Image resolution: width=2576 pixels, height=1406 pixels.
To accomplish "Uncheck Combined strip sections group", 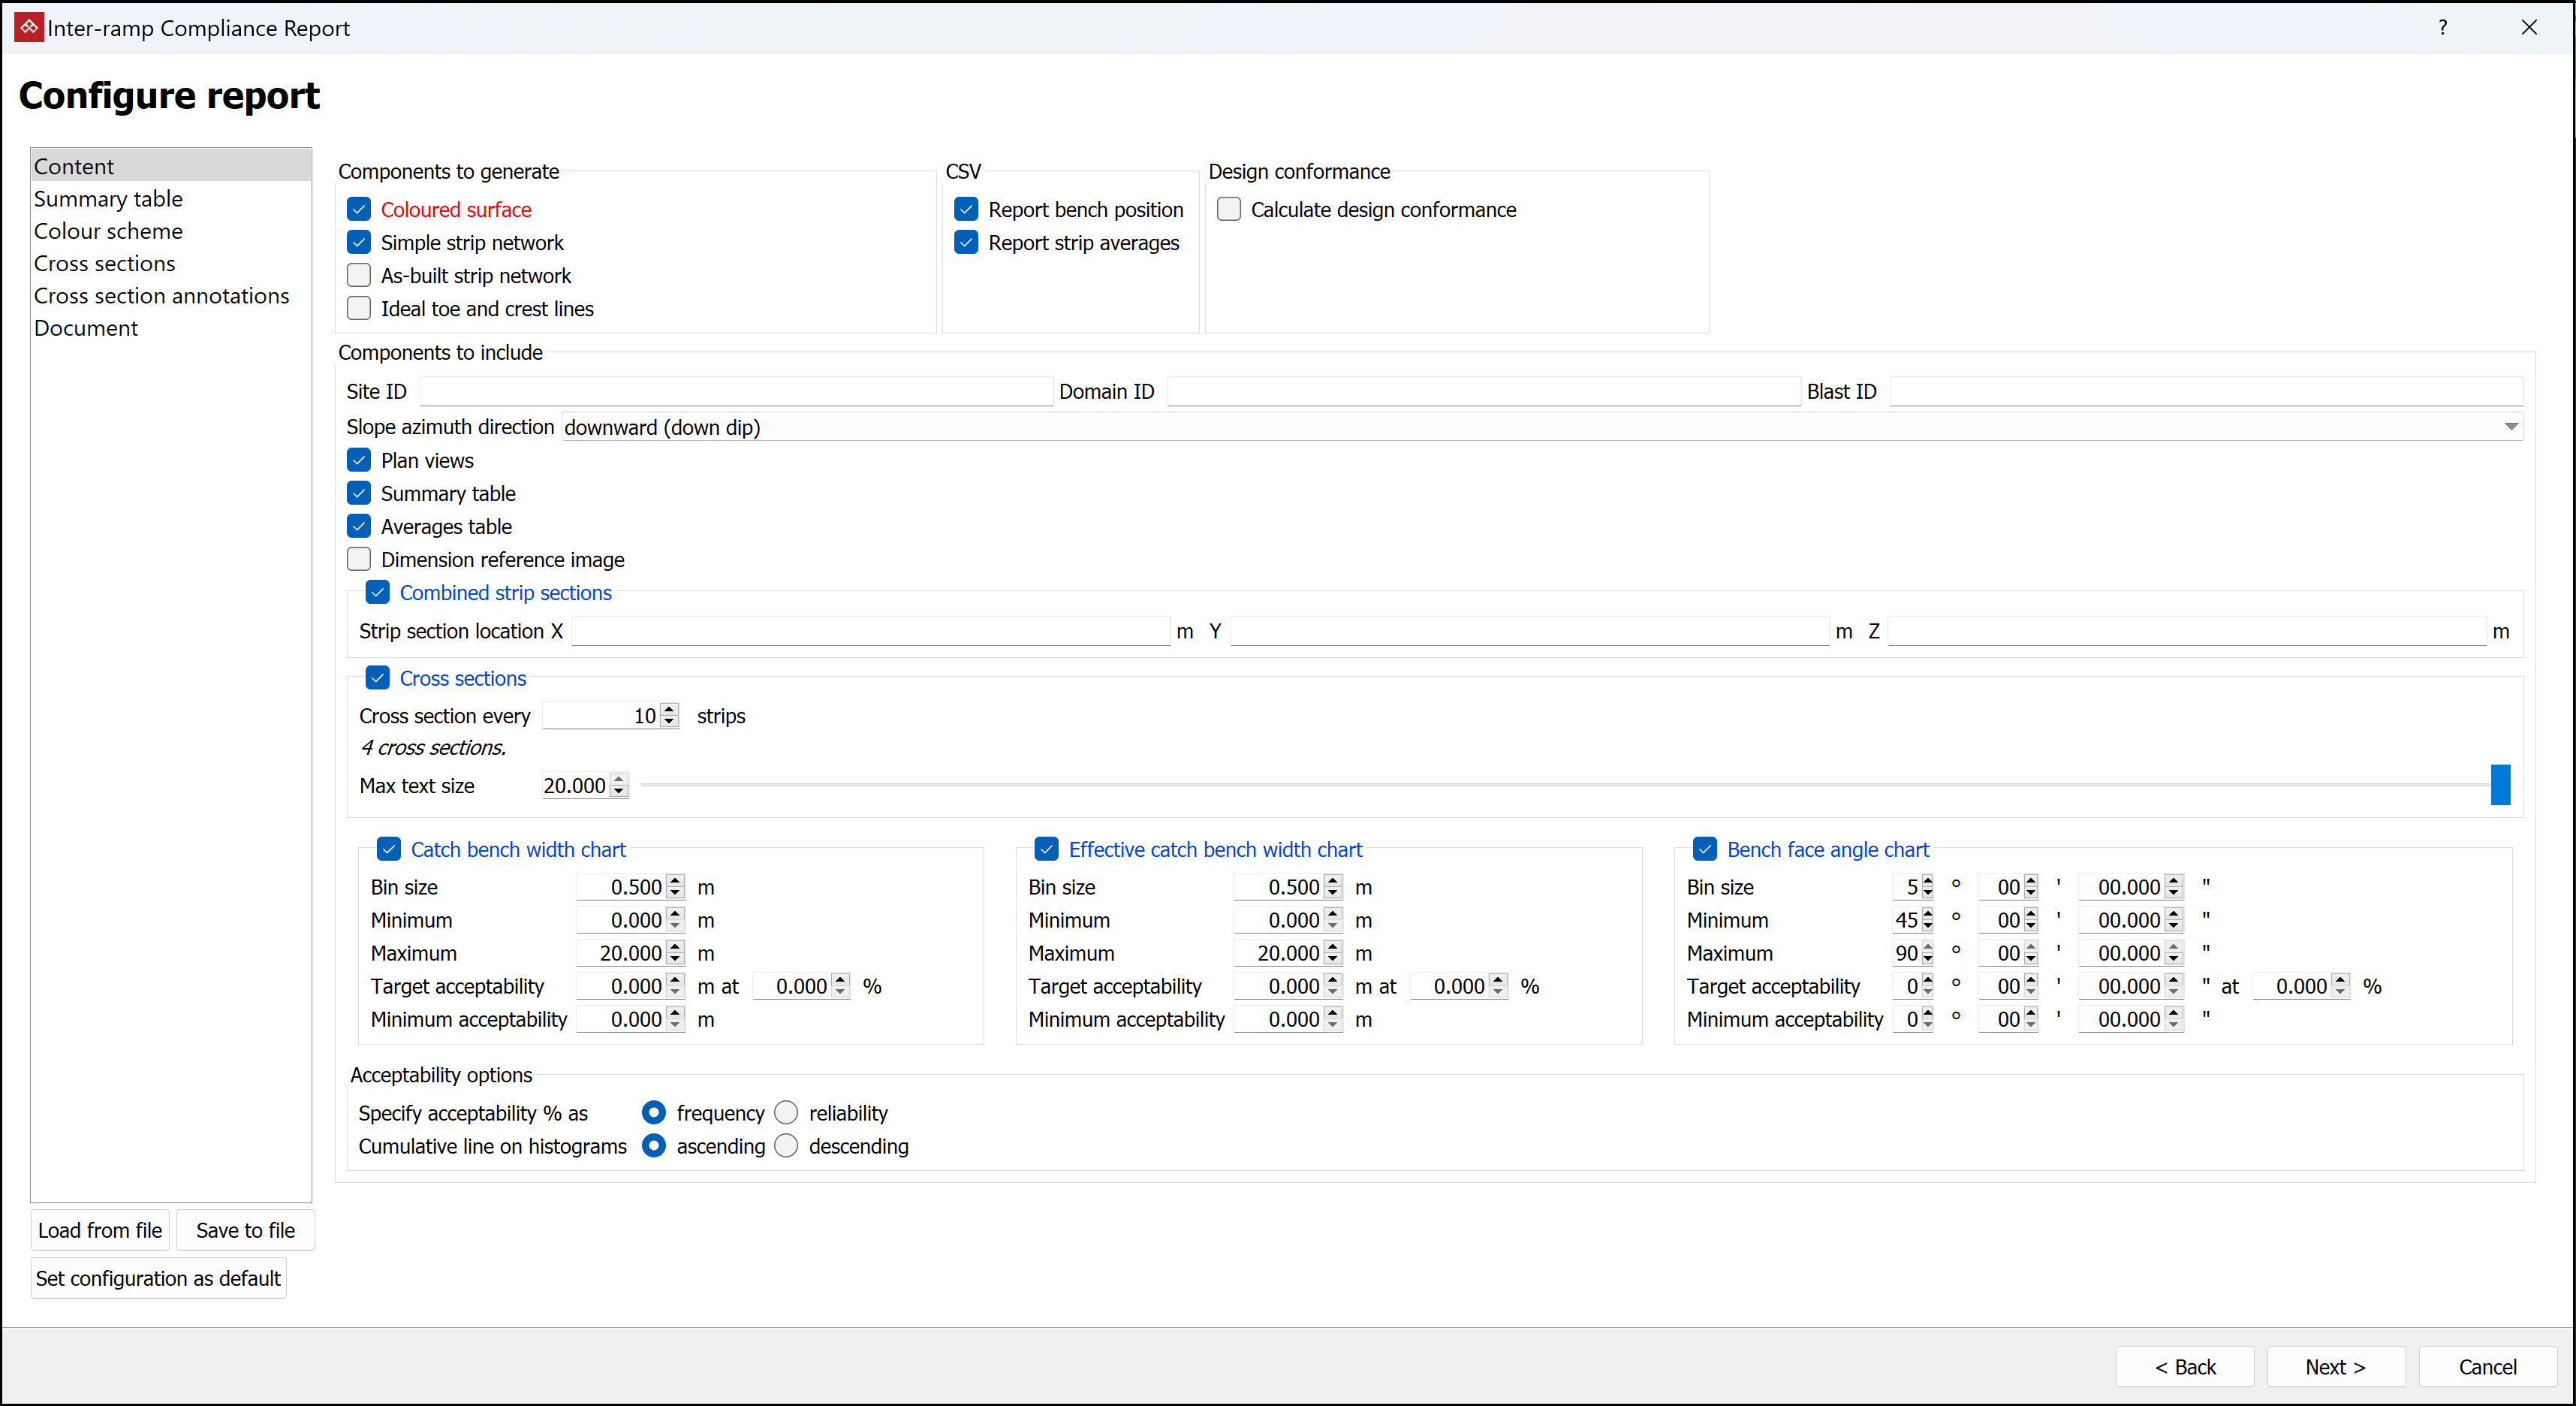I will pos(378,592).
